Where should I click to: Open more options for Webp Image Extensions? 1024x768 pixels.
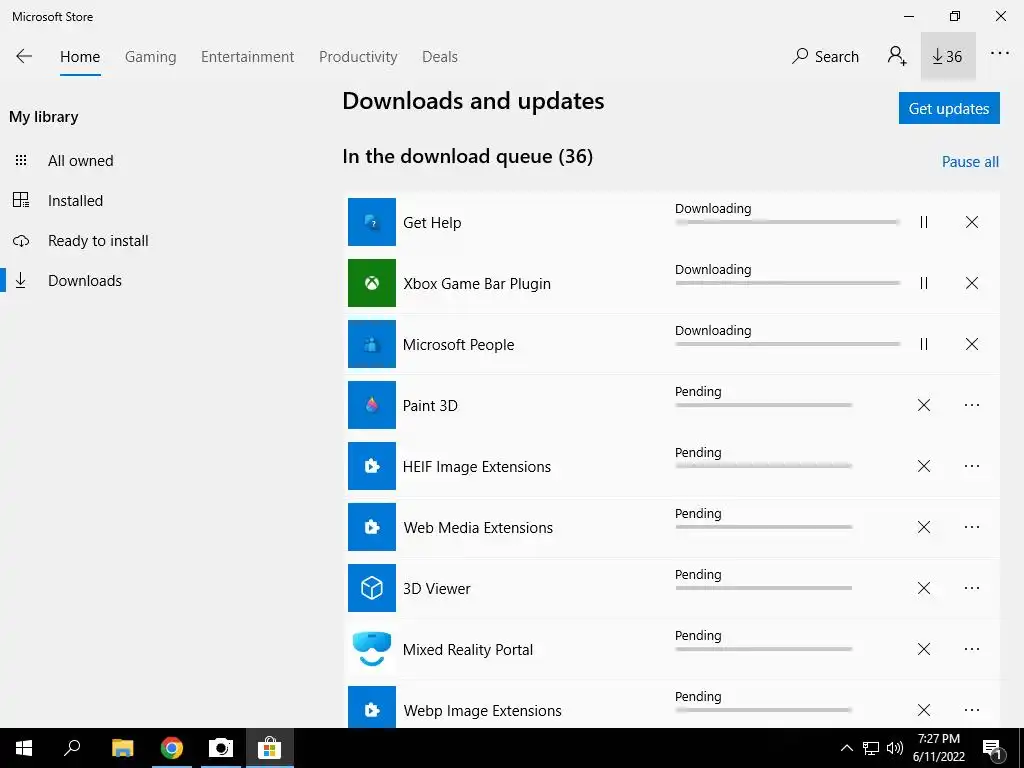point(972,710)
